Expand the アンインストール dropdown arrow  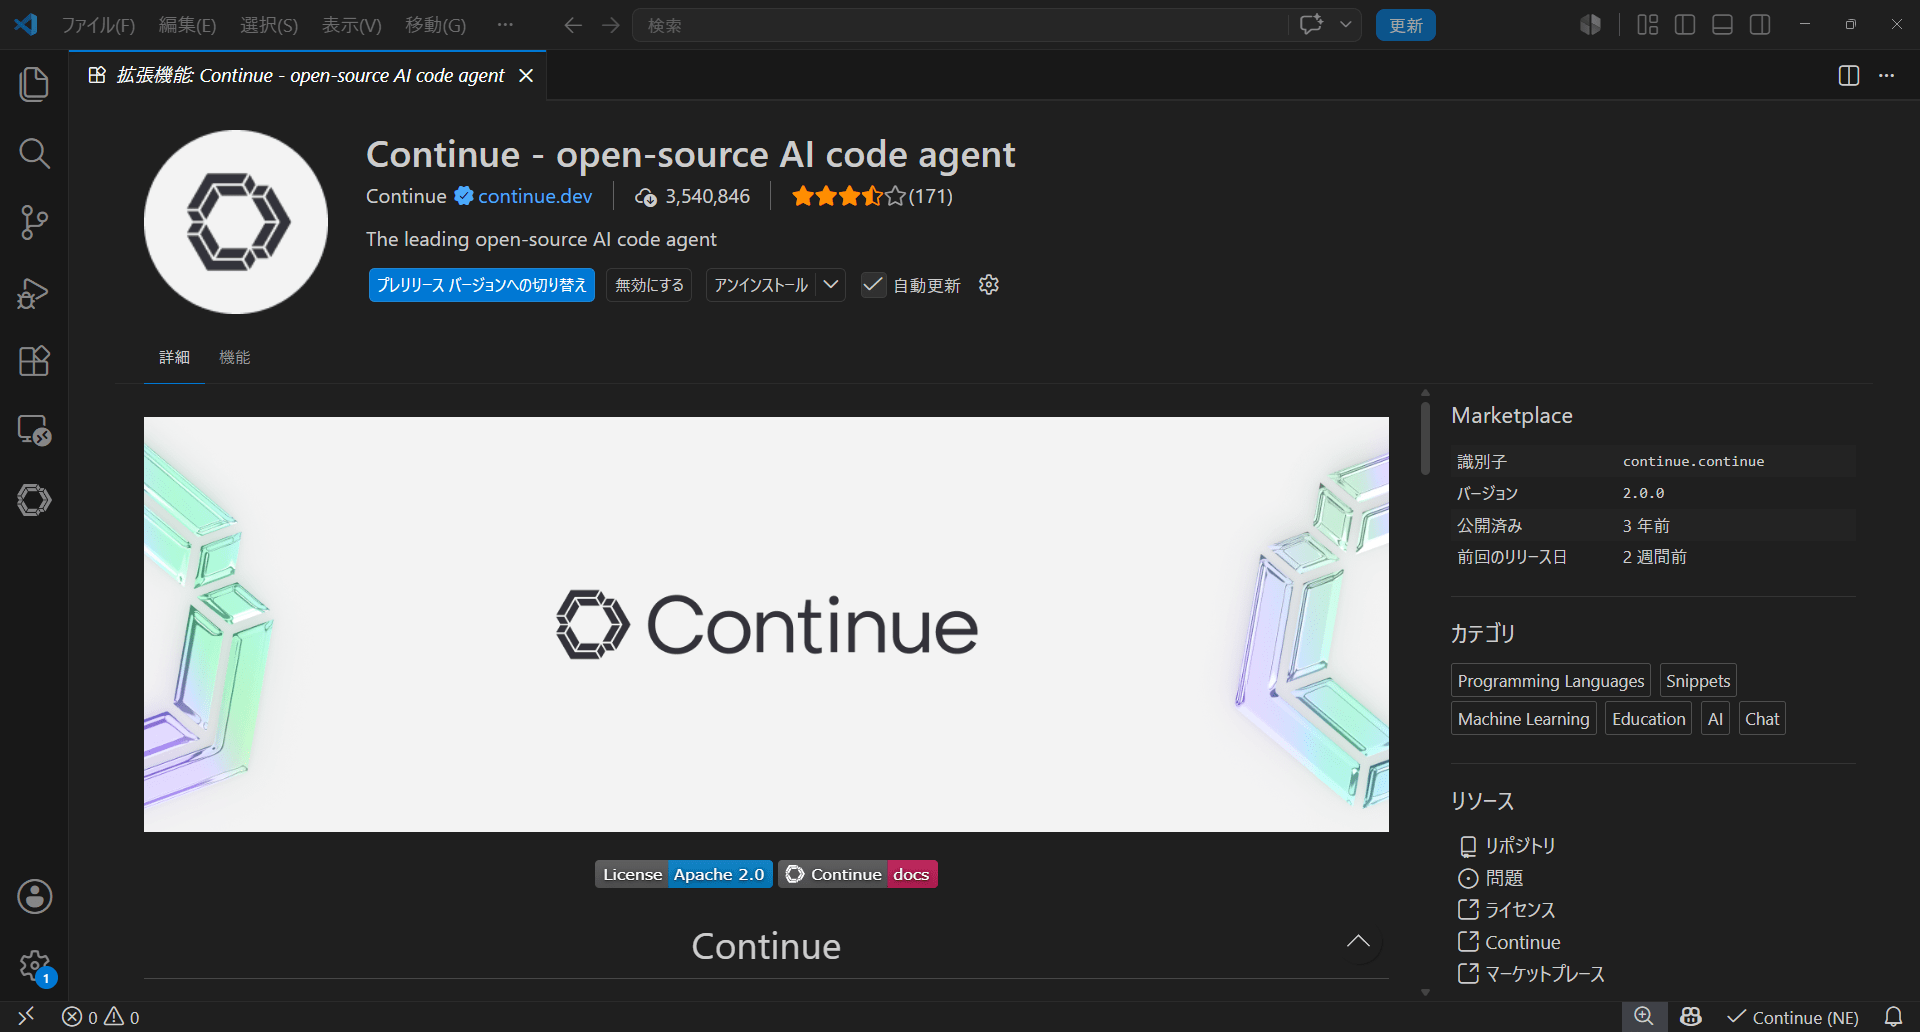(x=831, y=285)
